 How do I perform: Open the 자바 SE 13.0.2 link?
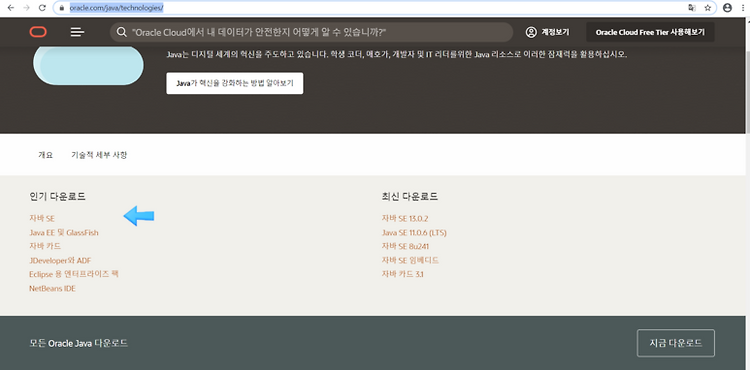click(405, 218)
